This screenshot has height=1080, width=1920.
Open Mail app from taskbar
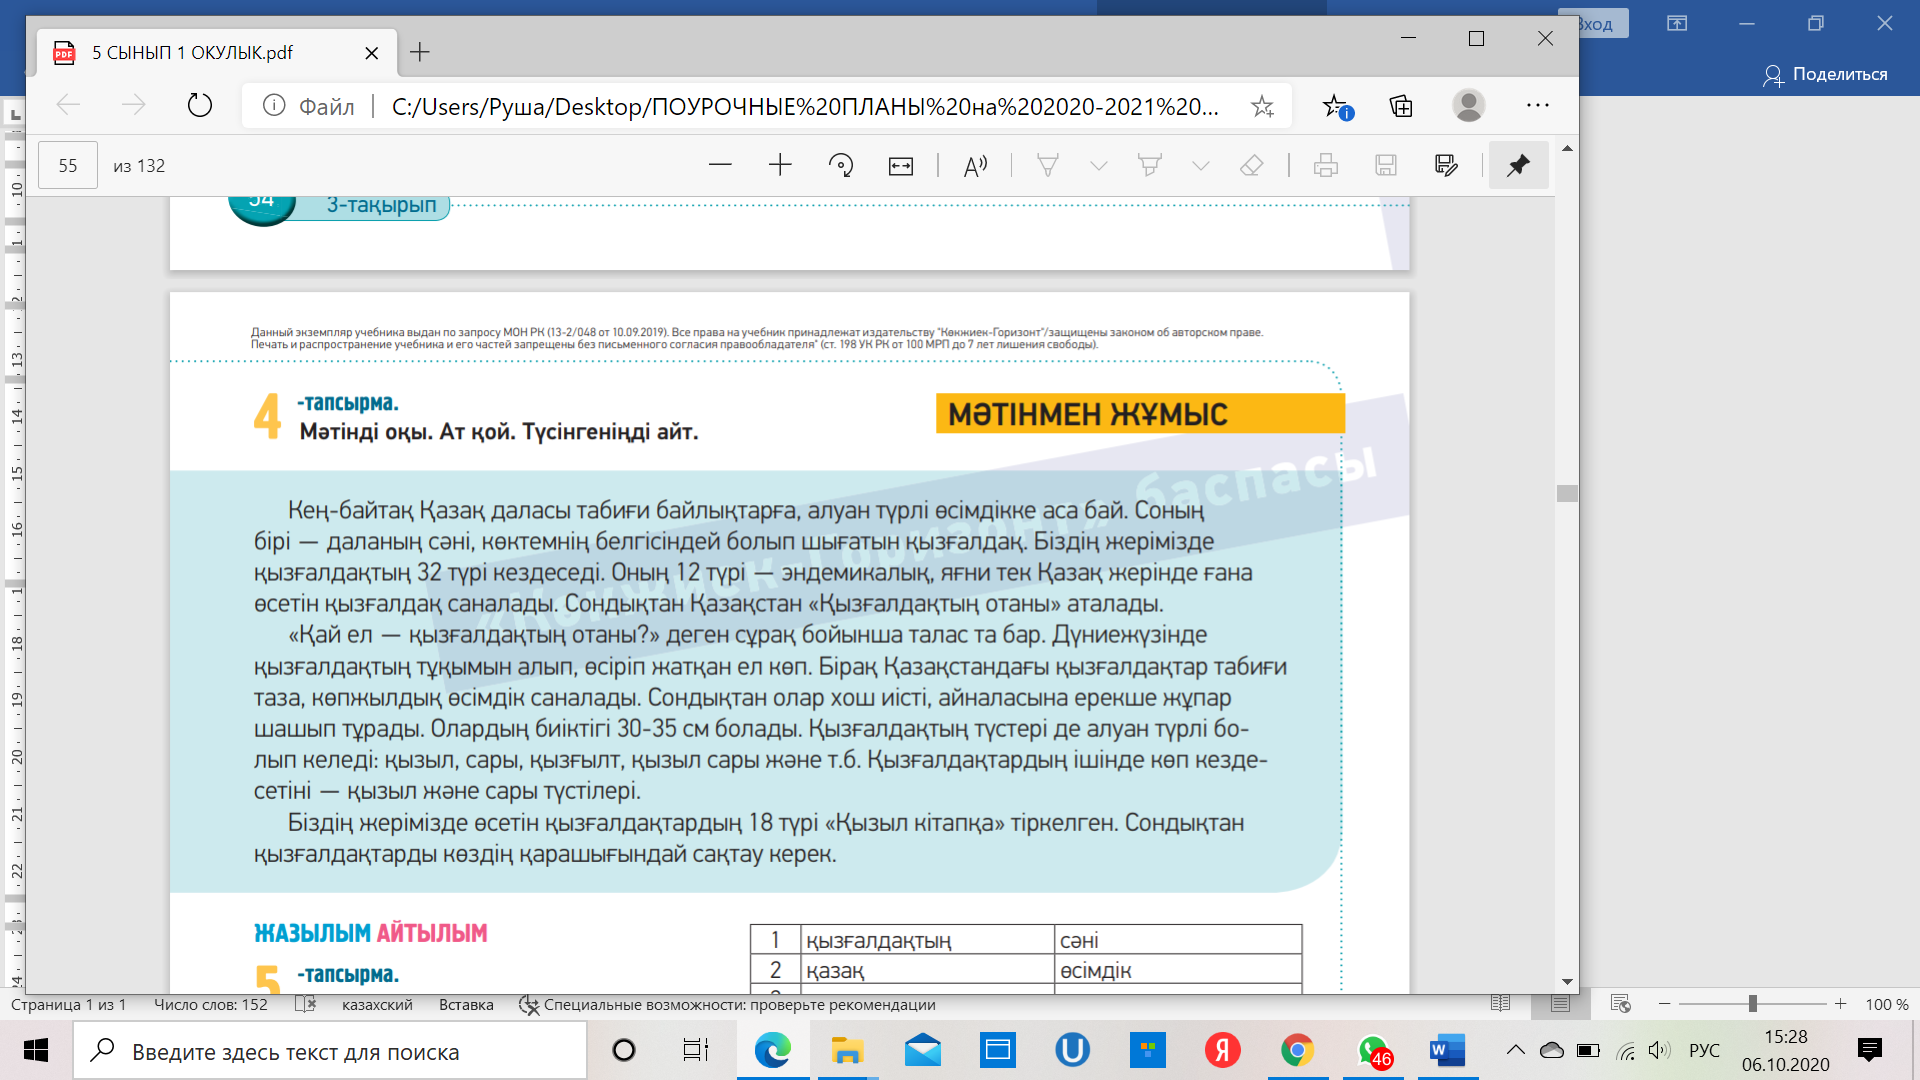922,1051
